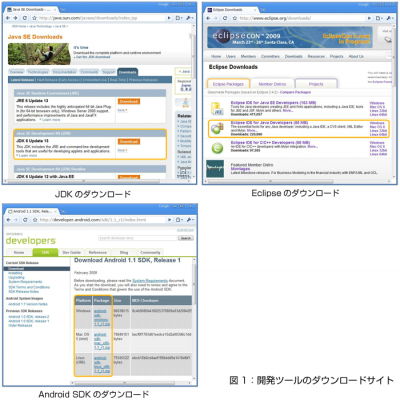Bookmark the Android SDK page with star icon

click(x=35, y=220)
